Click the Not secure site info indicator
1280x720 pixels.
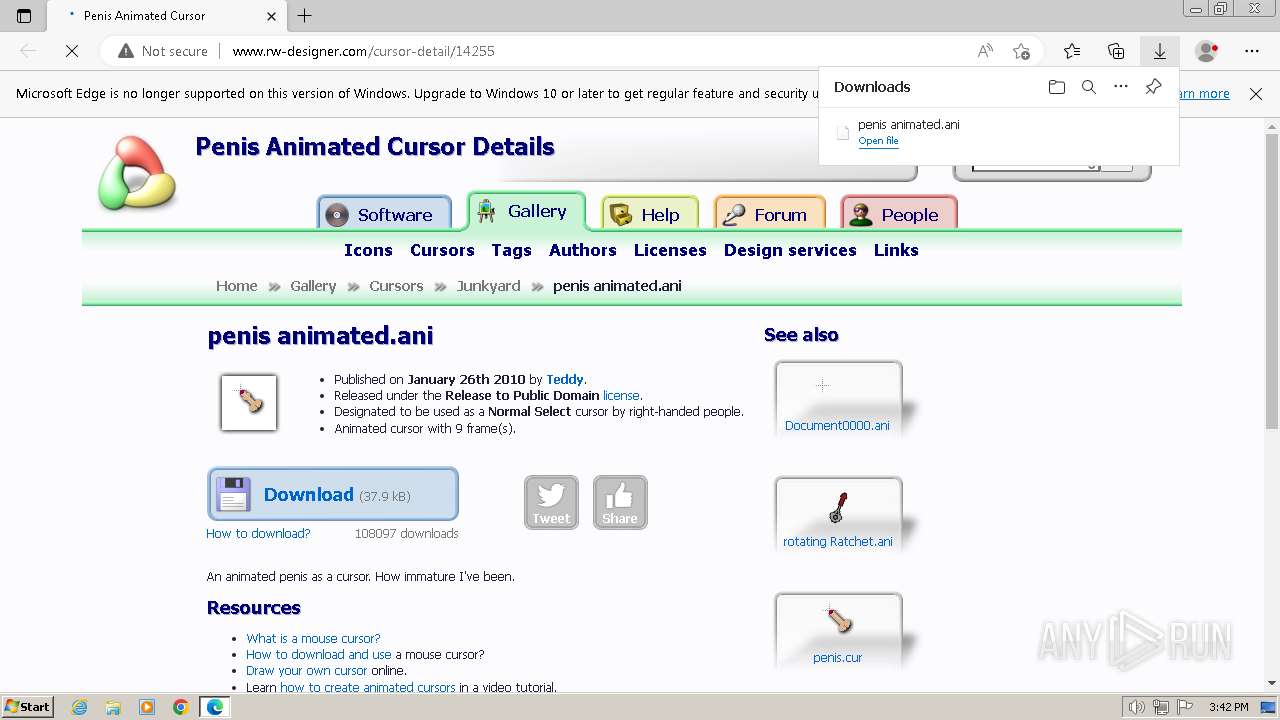click(163, 51)
